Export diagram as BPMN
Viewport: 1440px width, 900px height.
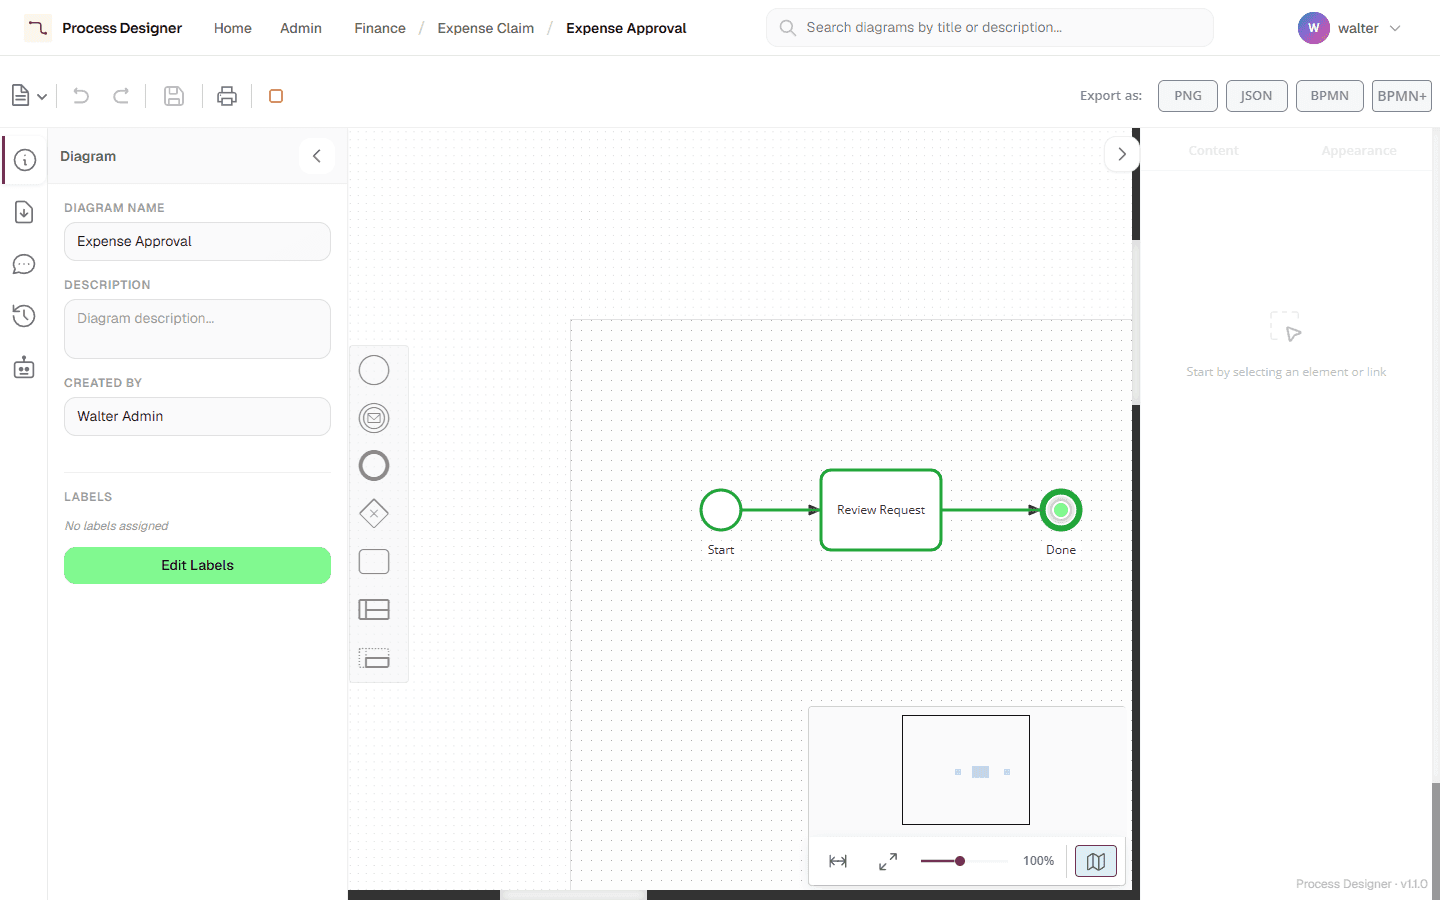click(1330, 96)
